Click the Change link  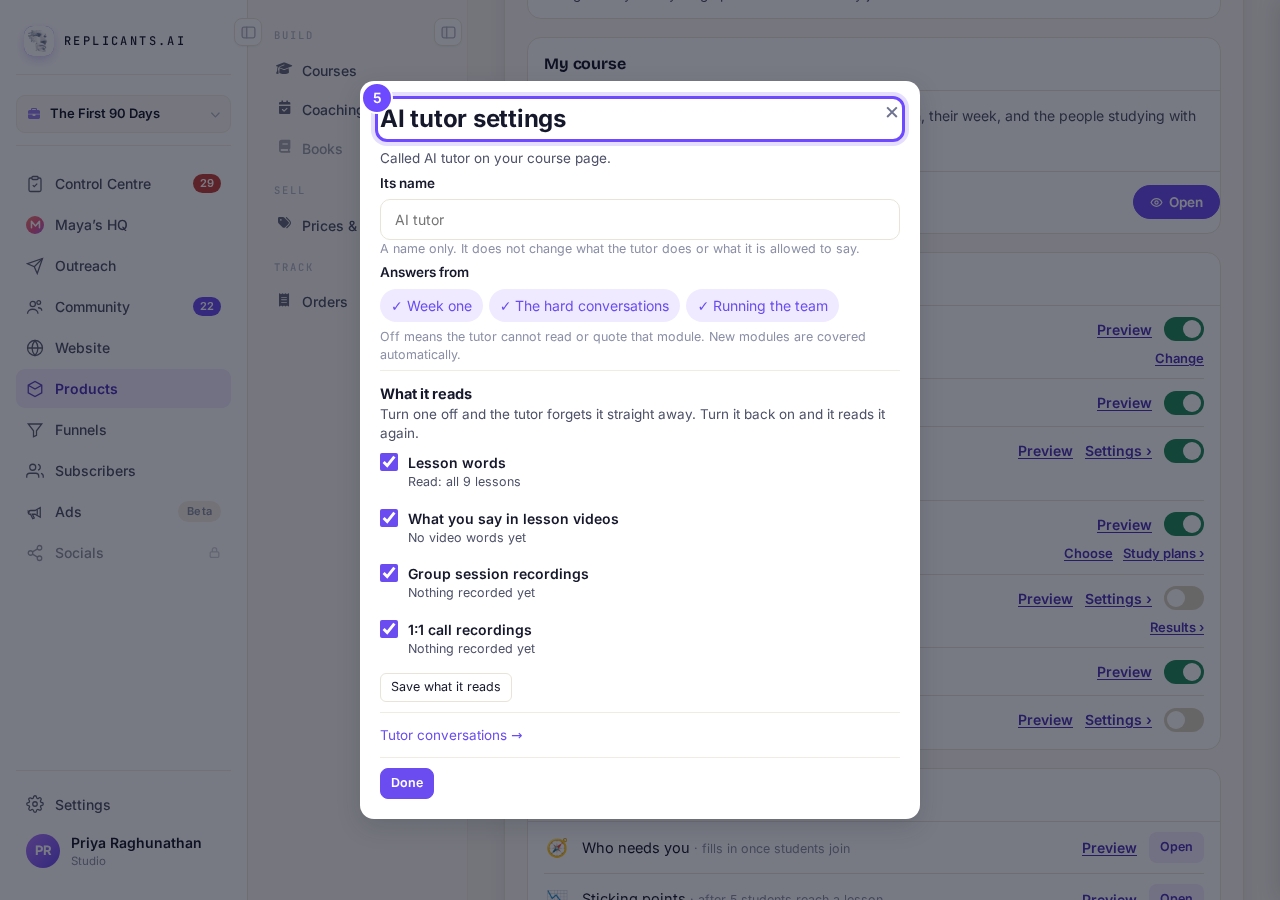(x=1179, y=359)
